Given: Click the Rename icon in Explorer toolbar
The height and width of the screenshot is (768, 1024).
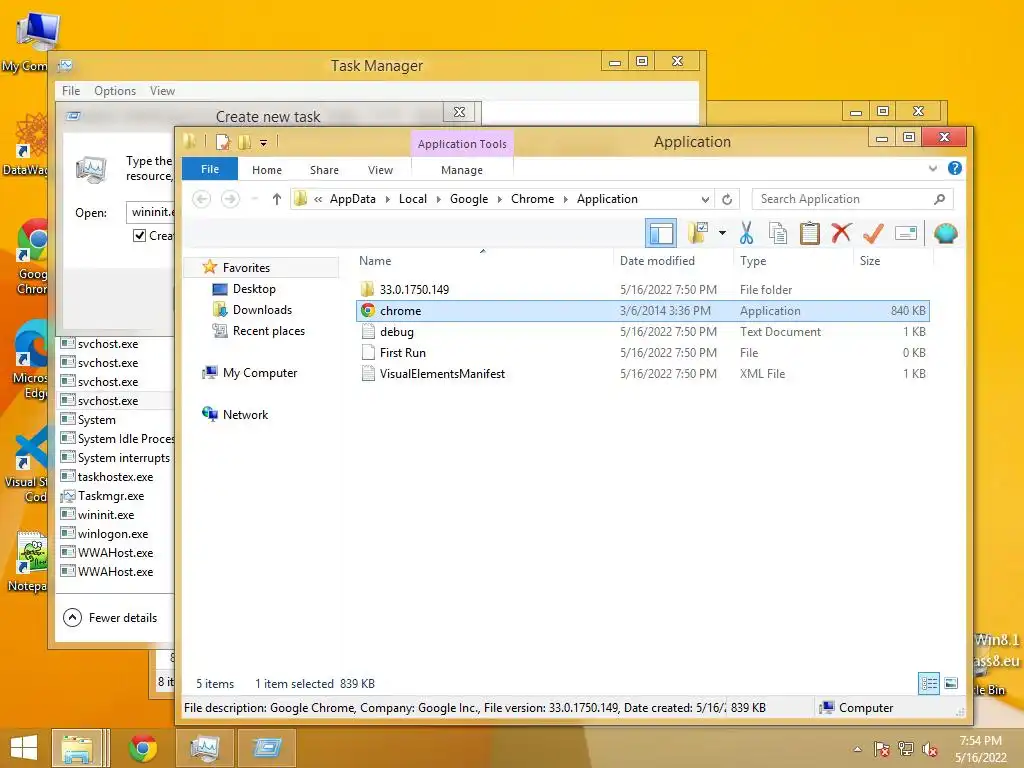Looking at the screenshot, I should coord(906,233).
